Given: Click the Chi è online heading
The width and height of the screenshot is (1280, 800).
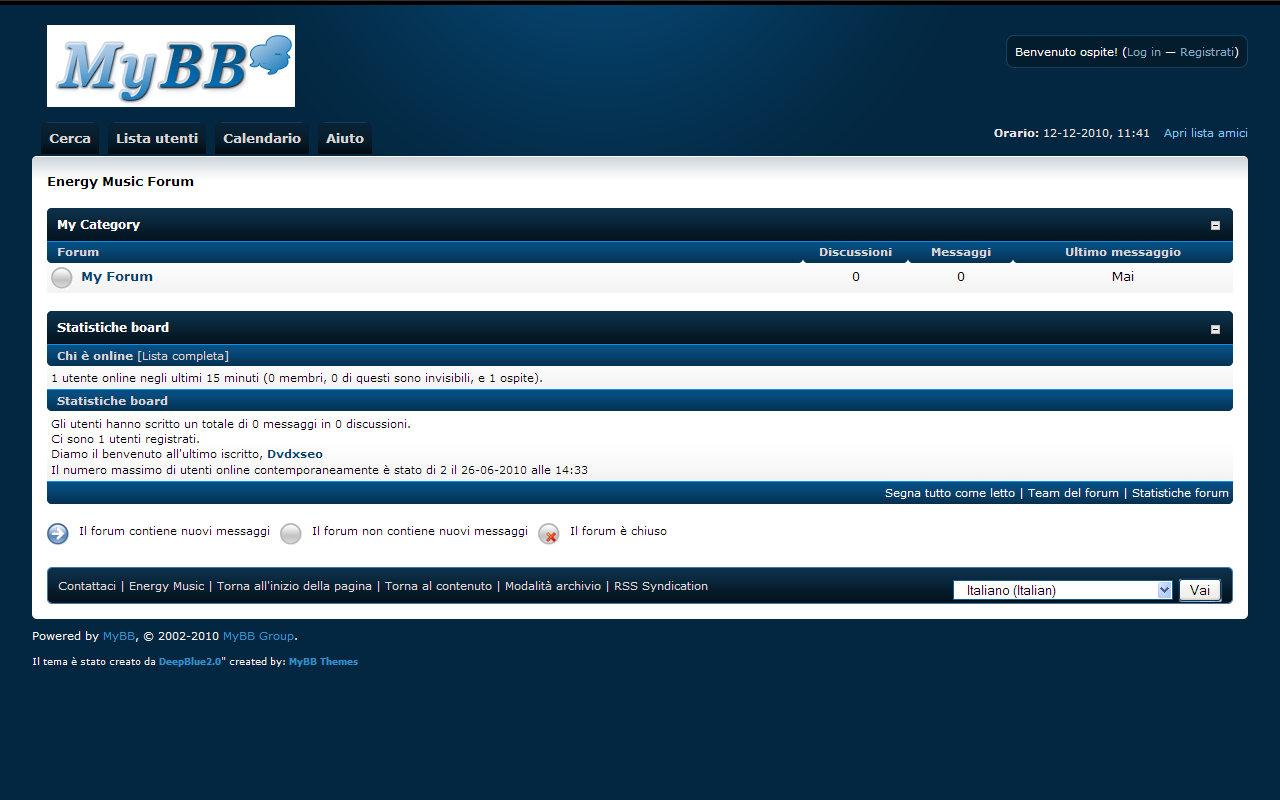Looking at the screenshot, I should coord(95,356).
